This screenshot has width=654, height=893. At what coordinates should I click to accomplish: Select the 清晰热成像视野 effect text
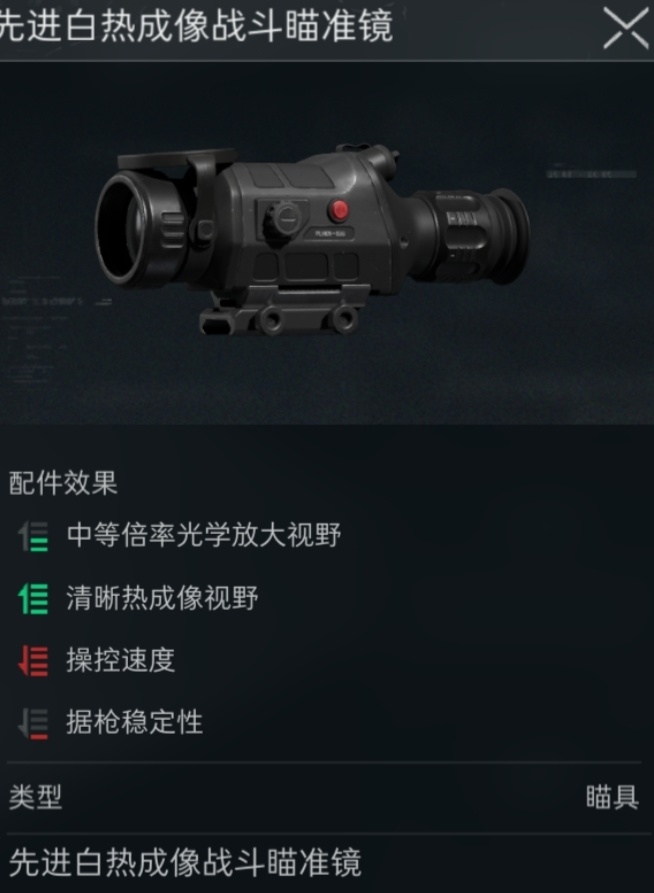(162, 597)
